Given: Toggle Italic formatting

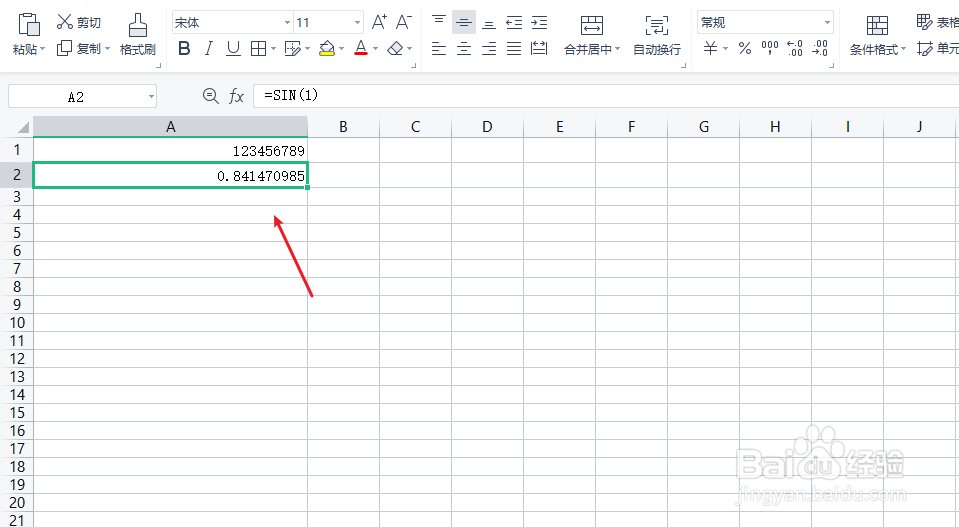Looking at the screenshot, I should [x=209, y=48].
